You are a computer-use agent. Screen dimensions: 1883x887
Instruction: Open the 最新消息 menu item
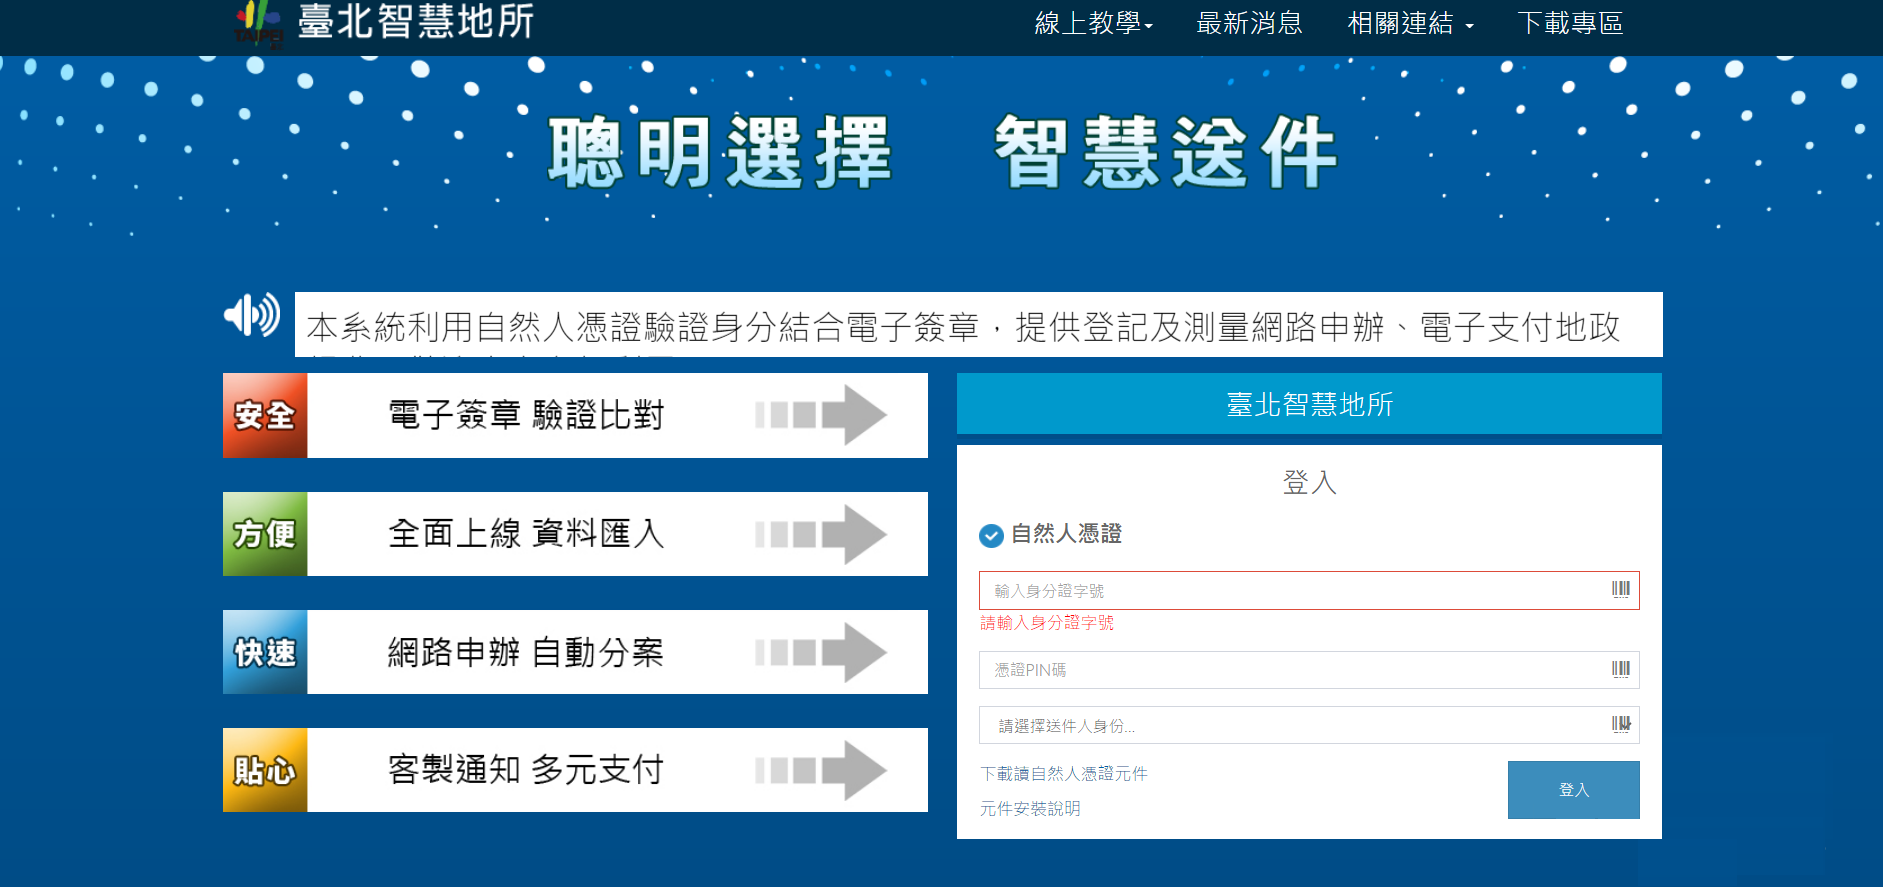pyautogui.click(x=1249, y=23)
